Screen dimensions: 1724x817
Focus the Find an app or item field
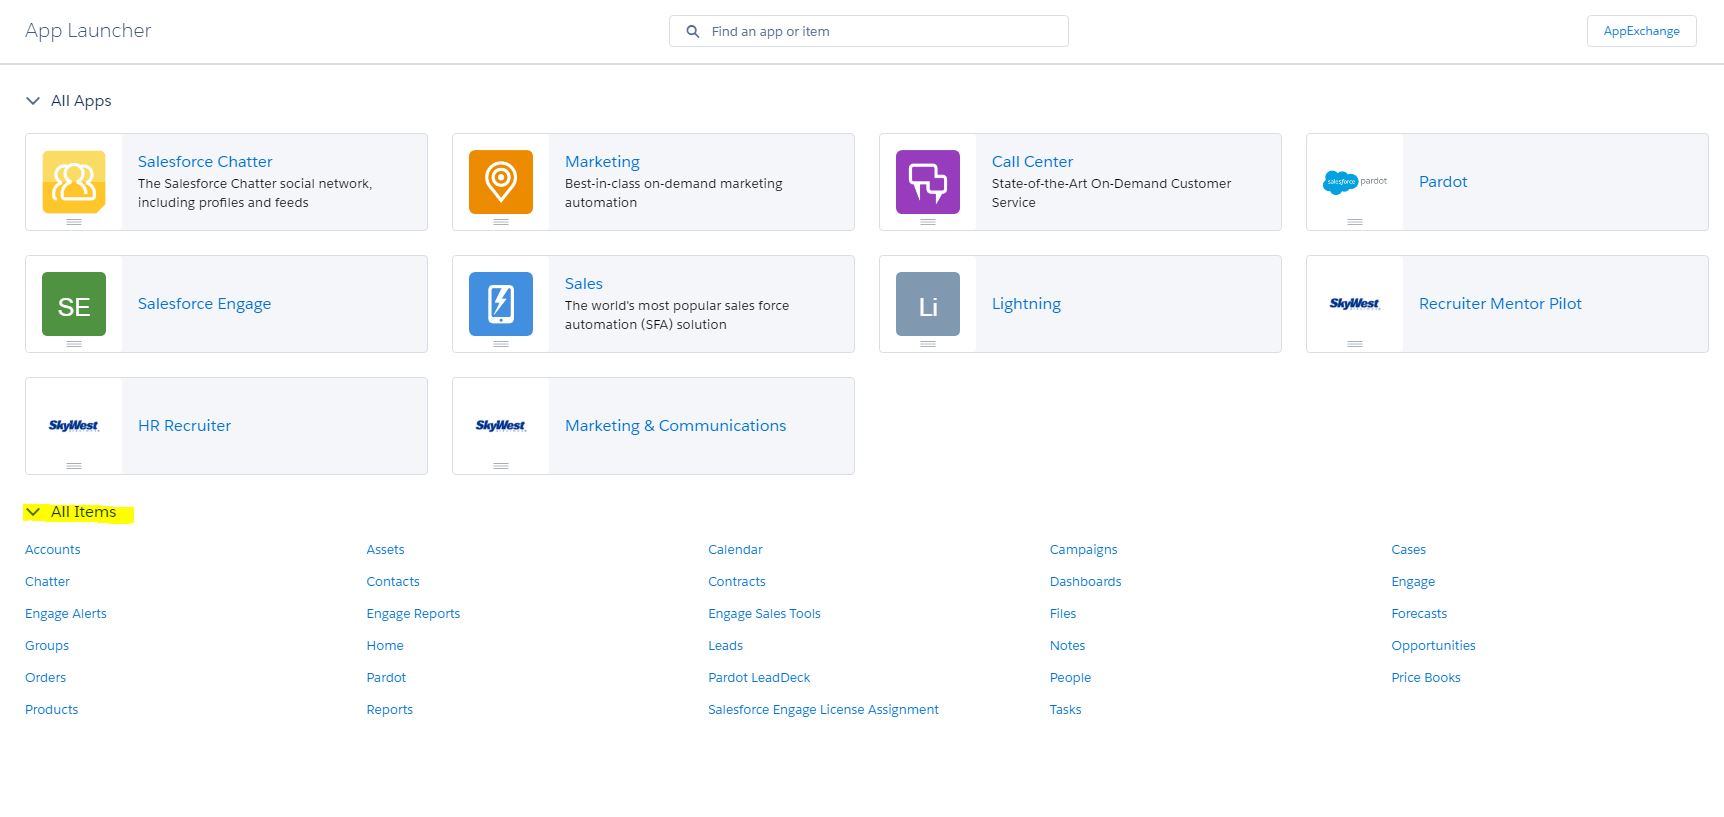tap(868, 31)
